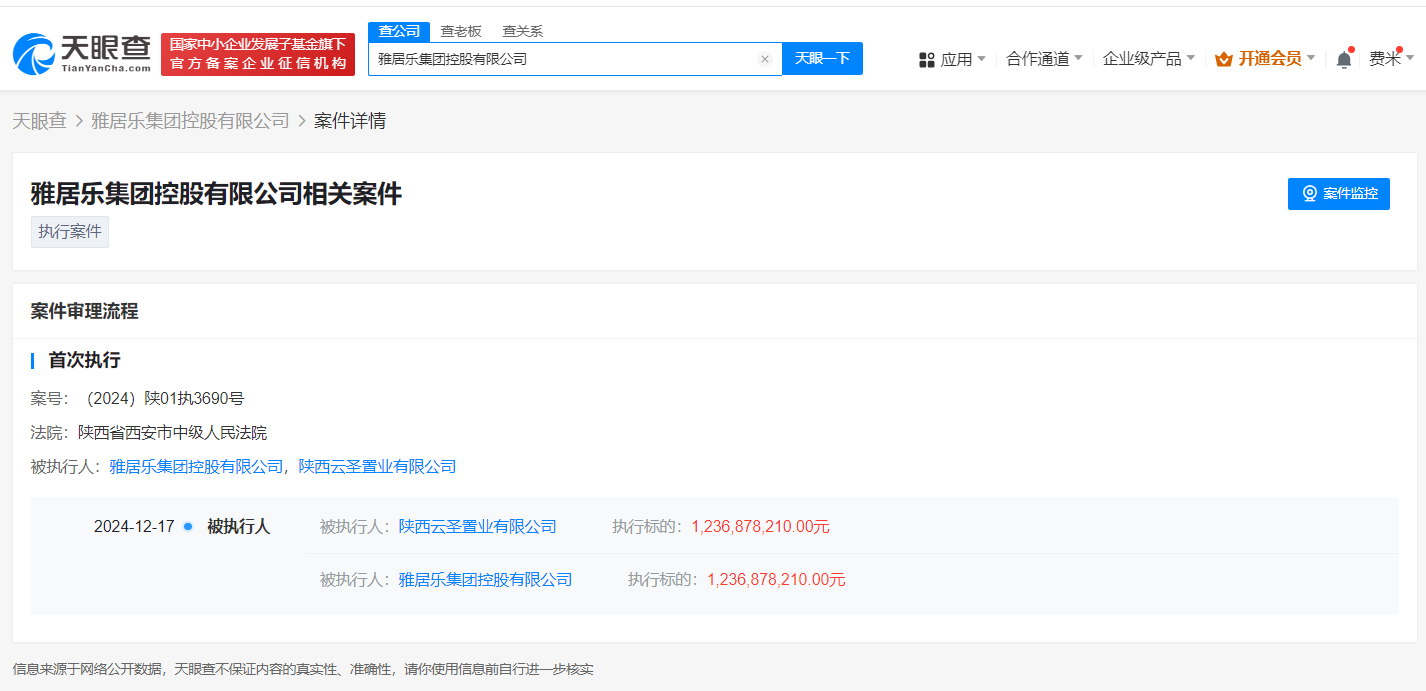The height and width of the screenshot is (691, 1426).
Task: Open 雅居乐集团控股有限公司 link in the 被执行人 summary line
Action: click(x=196, y=466)
